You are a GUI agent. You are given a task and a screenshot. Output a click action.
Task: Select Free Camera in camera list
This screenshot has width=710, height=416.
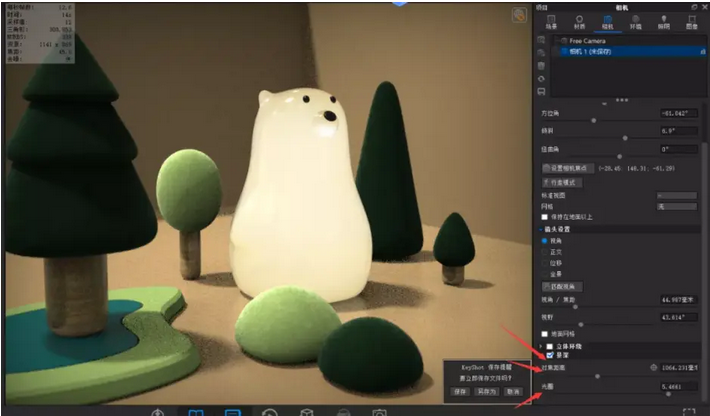point(590,41)
